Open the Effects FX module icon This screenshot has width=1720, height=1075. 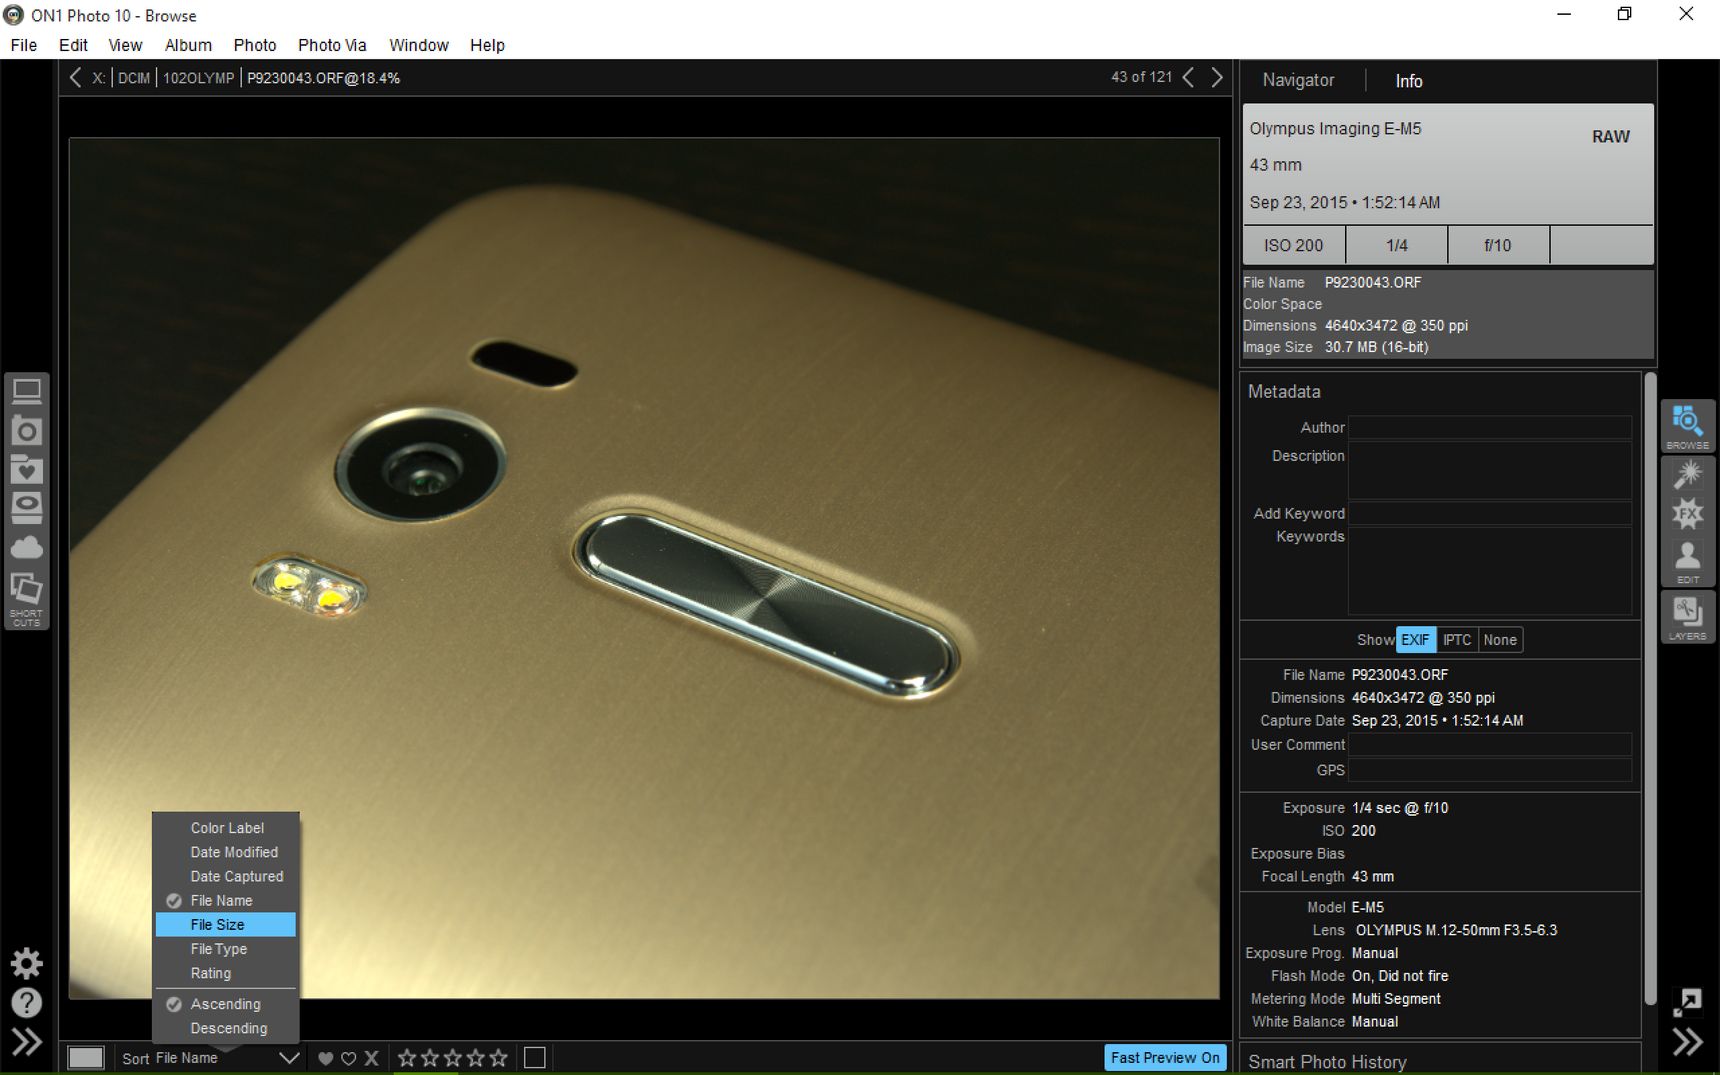pos(1687,514)
